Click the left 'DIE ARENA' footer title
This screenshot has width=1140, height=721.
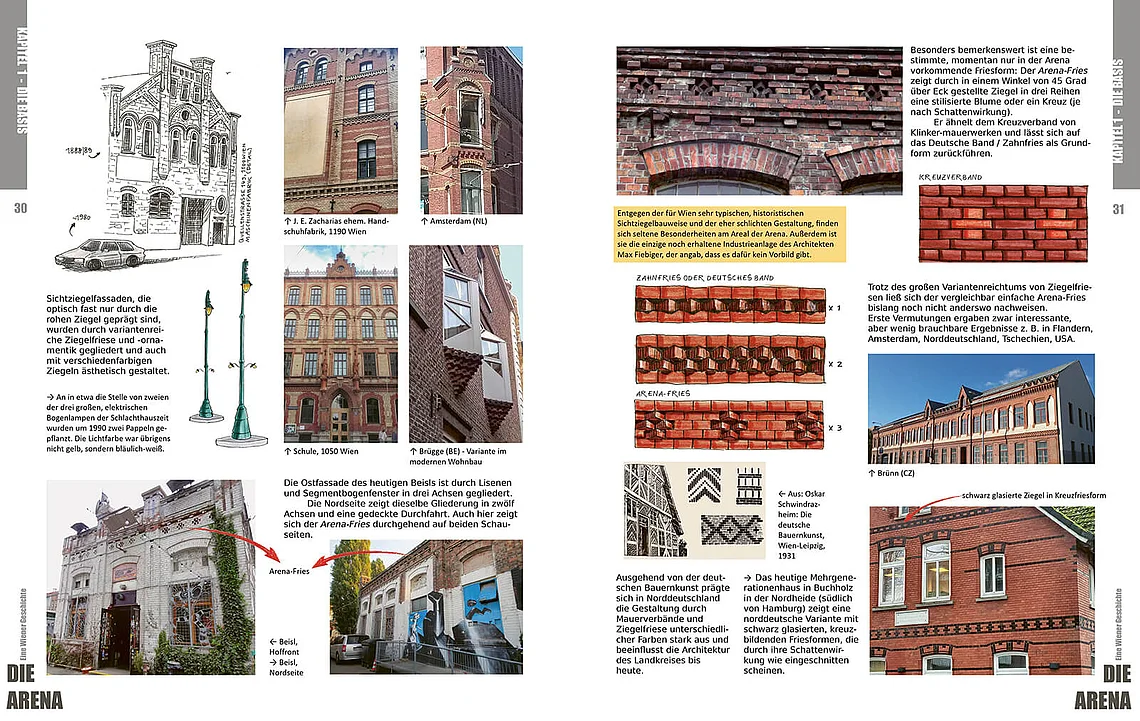coord(34,687)
